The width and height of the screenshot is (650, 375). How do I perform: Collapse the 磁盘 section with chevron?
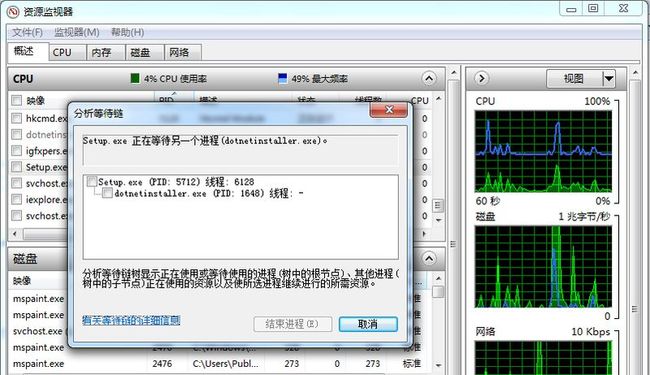429,259
